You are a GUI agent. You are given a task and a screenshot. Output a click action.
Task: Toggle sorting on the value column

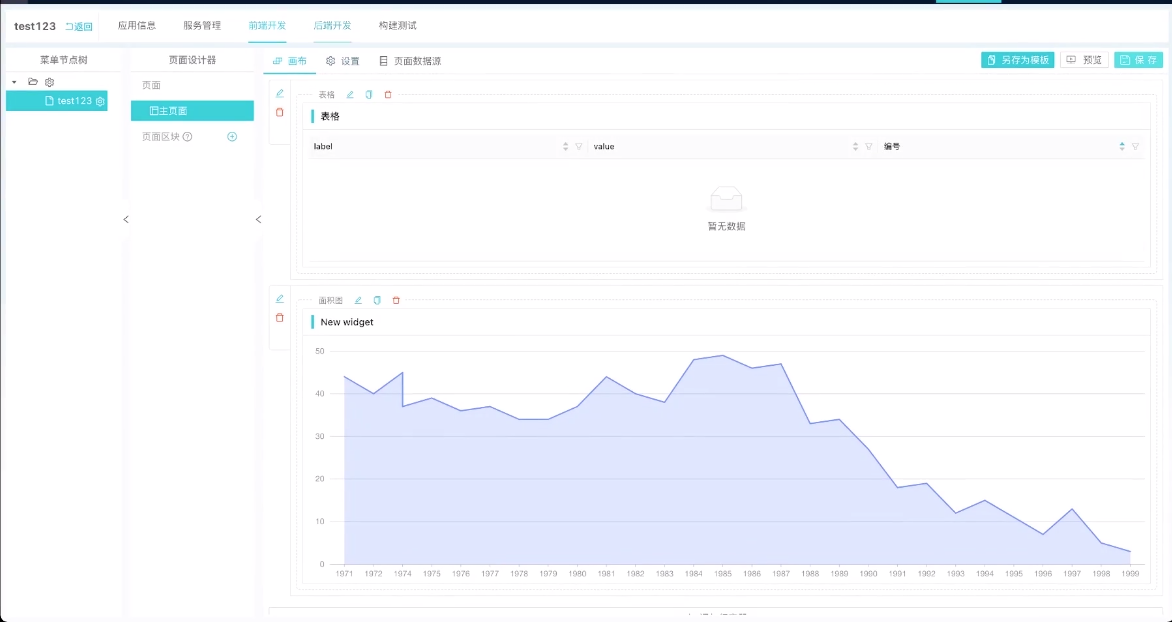coord(855,146)
